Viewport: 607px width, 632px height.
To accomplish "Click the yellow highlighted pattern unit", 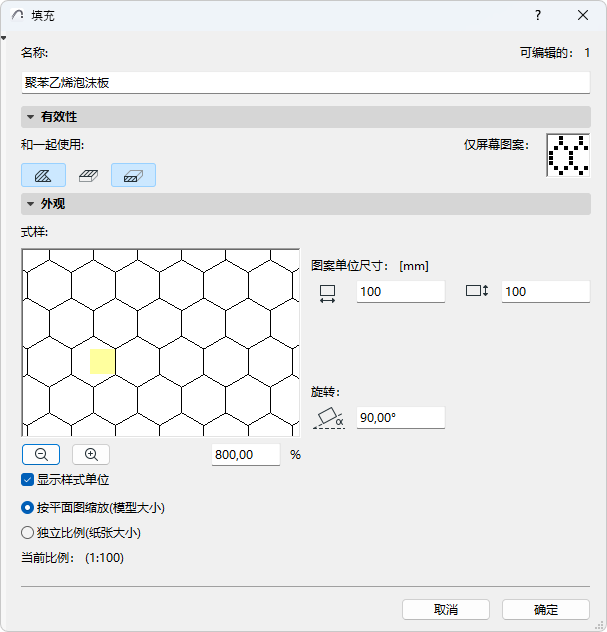I will point(102,361).
